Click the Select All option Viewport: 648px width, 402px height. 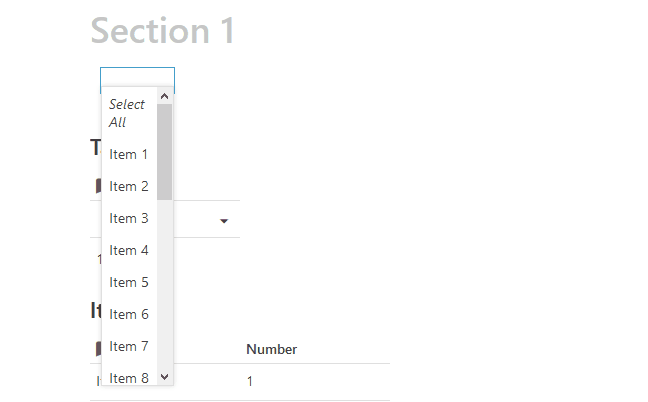tap(127, 113)
